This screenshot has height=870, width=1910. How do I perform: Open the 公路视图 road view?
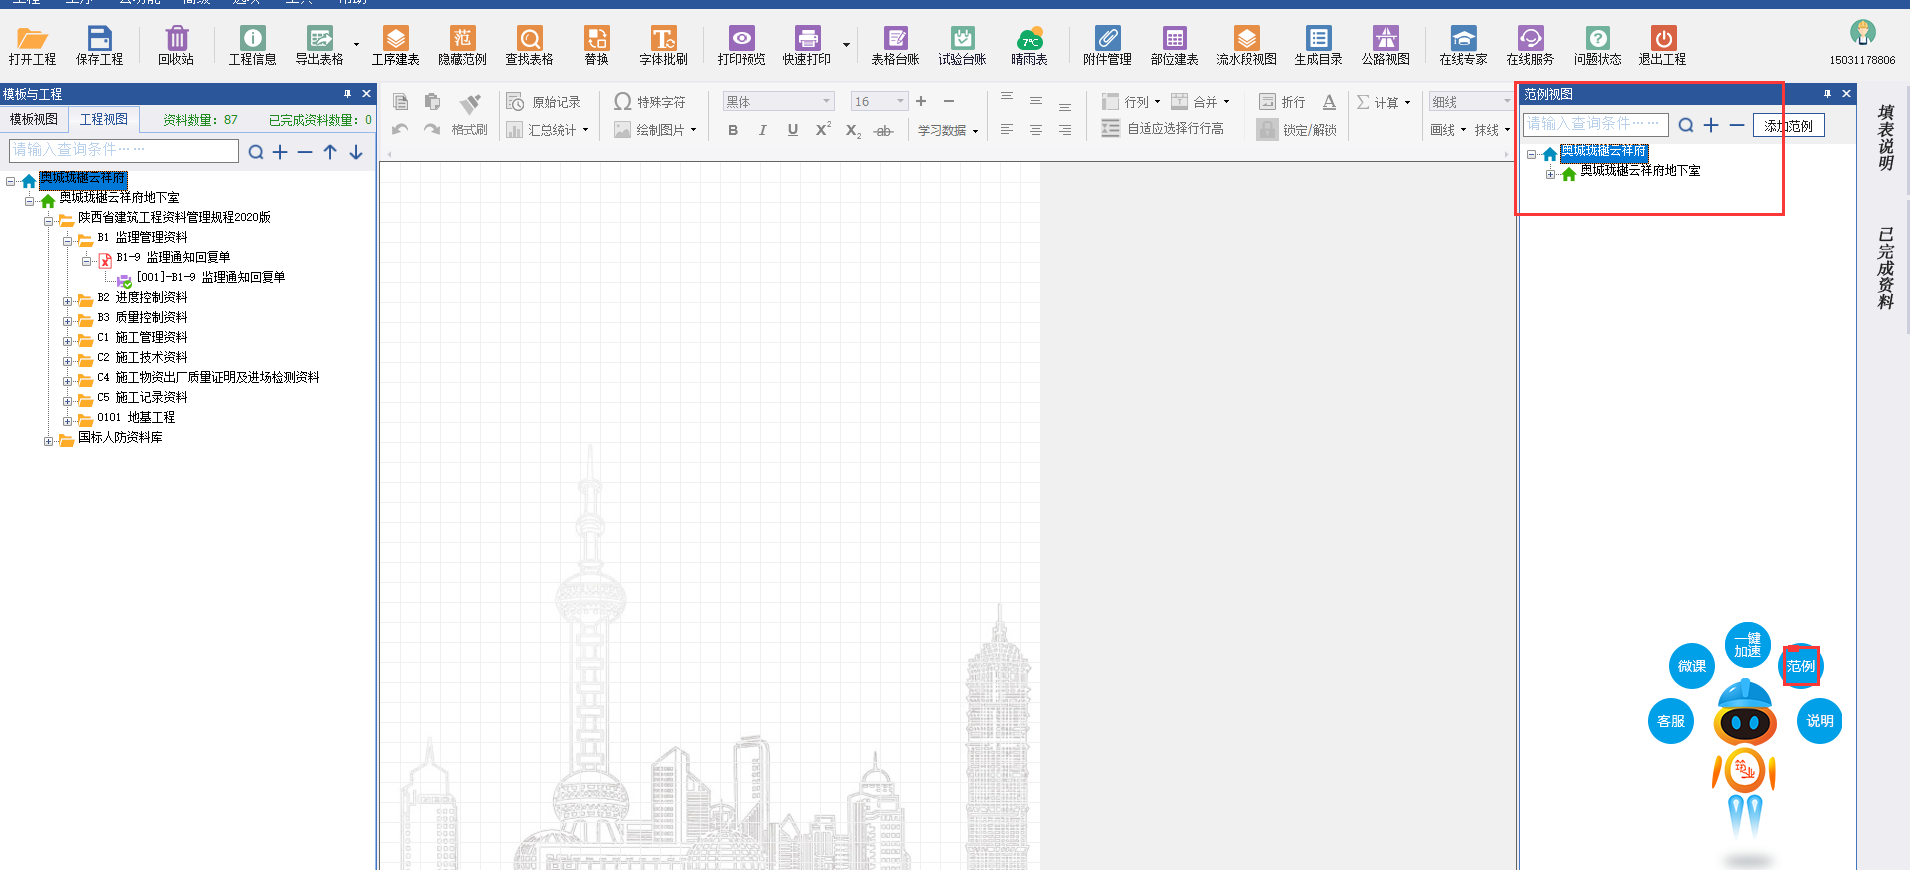pyautogui.click(x=1385, y=46)
